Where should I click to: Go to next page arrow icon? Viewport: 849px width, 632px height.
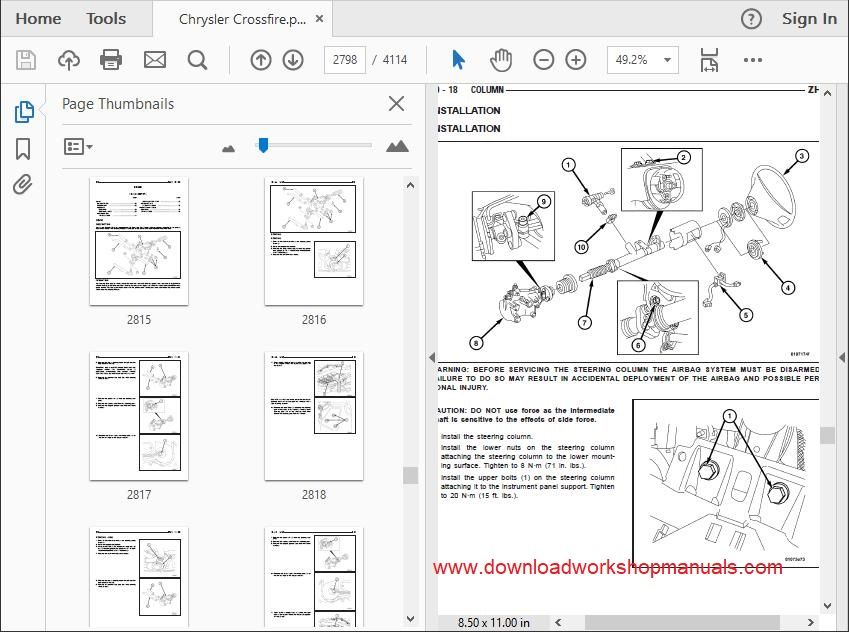293,60
